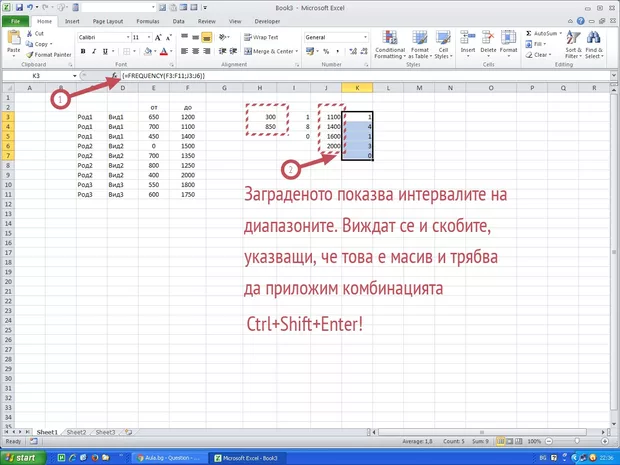This screenshot has width=620, height=465.
Task: Toggle Center horizontal alignment
Action: point(195,51)
